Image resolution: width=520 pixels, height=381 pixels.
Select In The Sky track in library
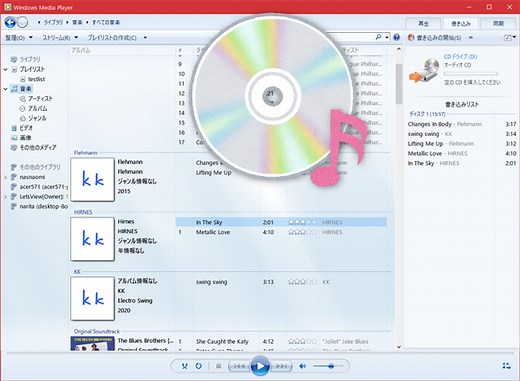(281, 222)
